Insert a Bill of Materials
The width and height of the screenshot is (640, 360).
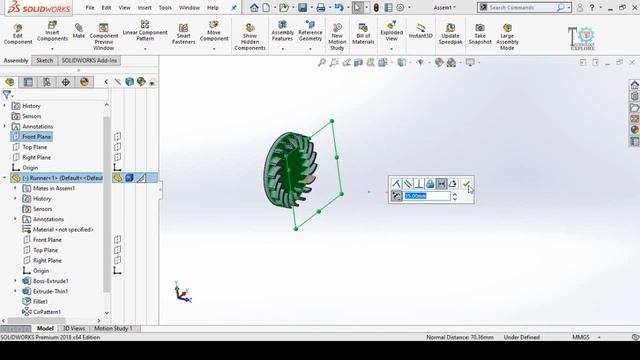pos(363,33)
